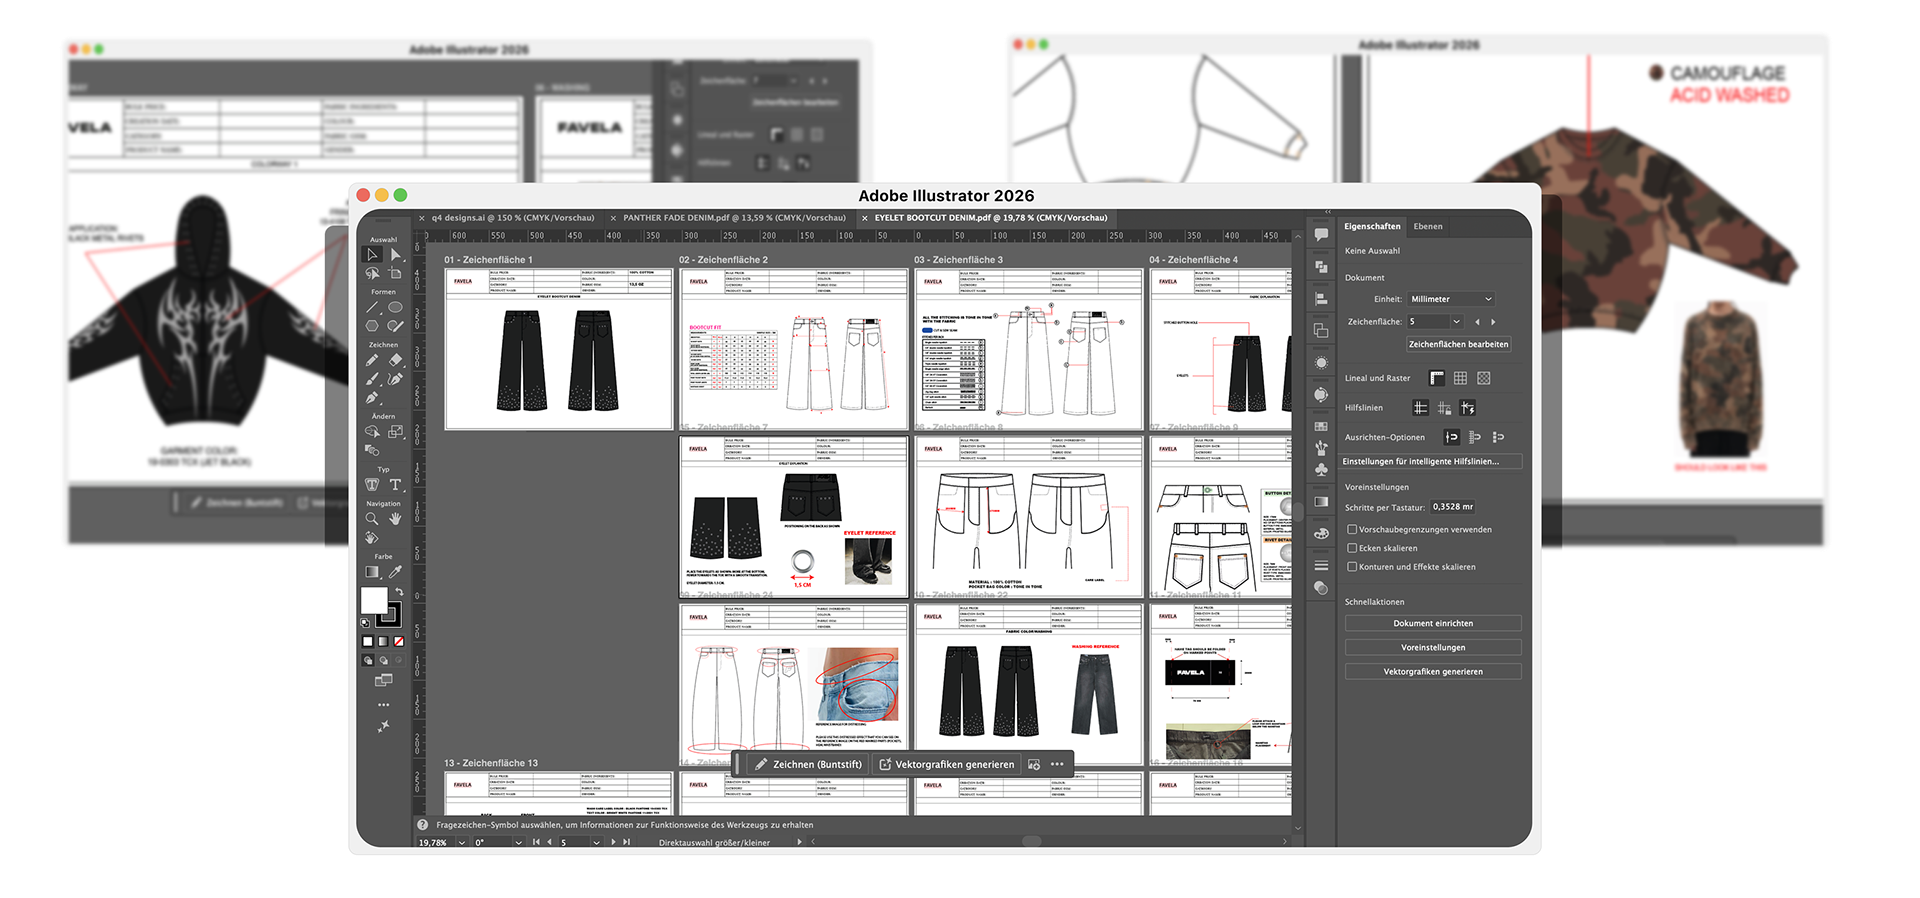
Task: Open more options in the contextual task bar
Action: point(1057,764)
